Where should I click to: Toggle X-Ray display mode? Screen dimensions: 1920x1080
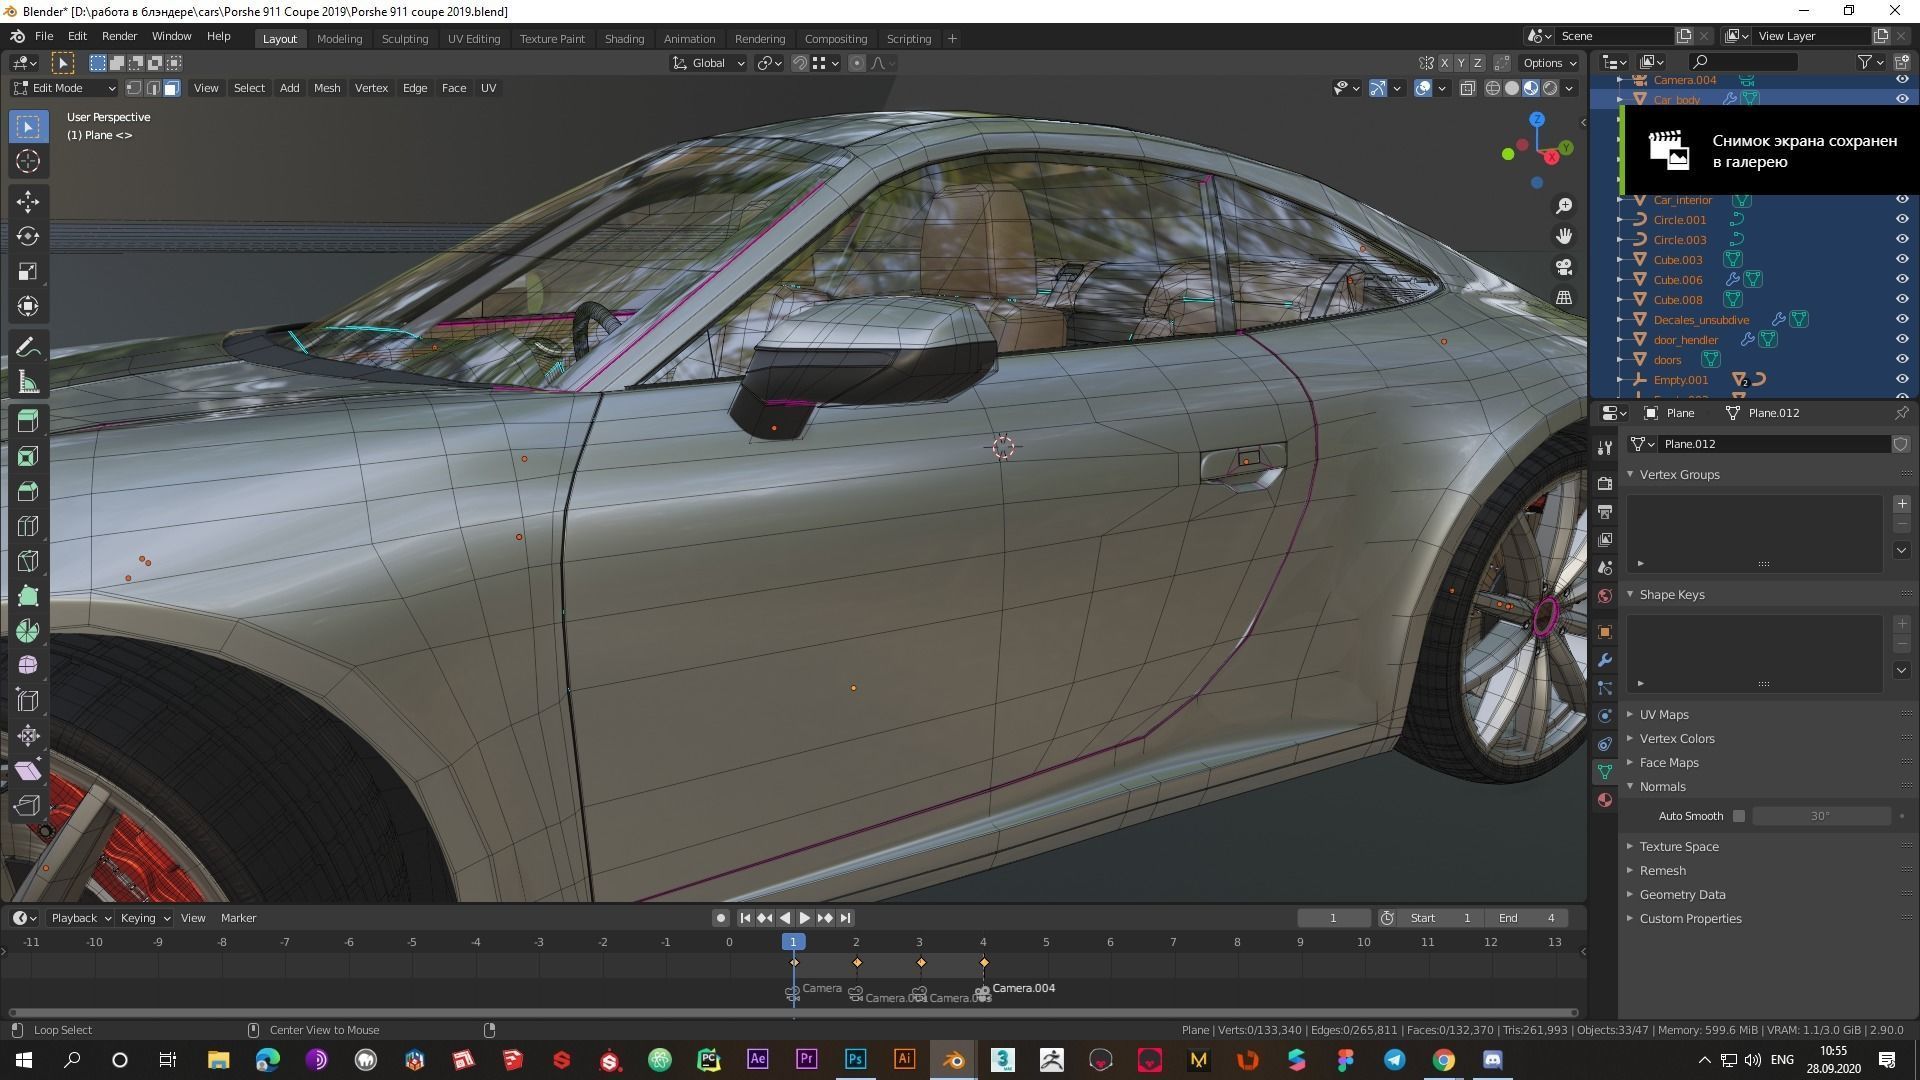tap(1467, 88)
